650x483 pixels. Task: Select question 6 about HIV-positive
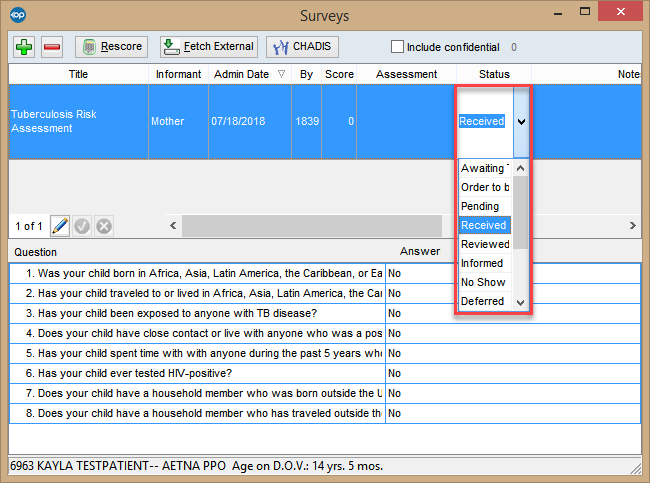(197, 373)
